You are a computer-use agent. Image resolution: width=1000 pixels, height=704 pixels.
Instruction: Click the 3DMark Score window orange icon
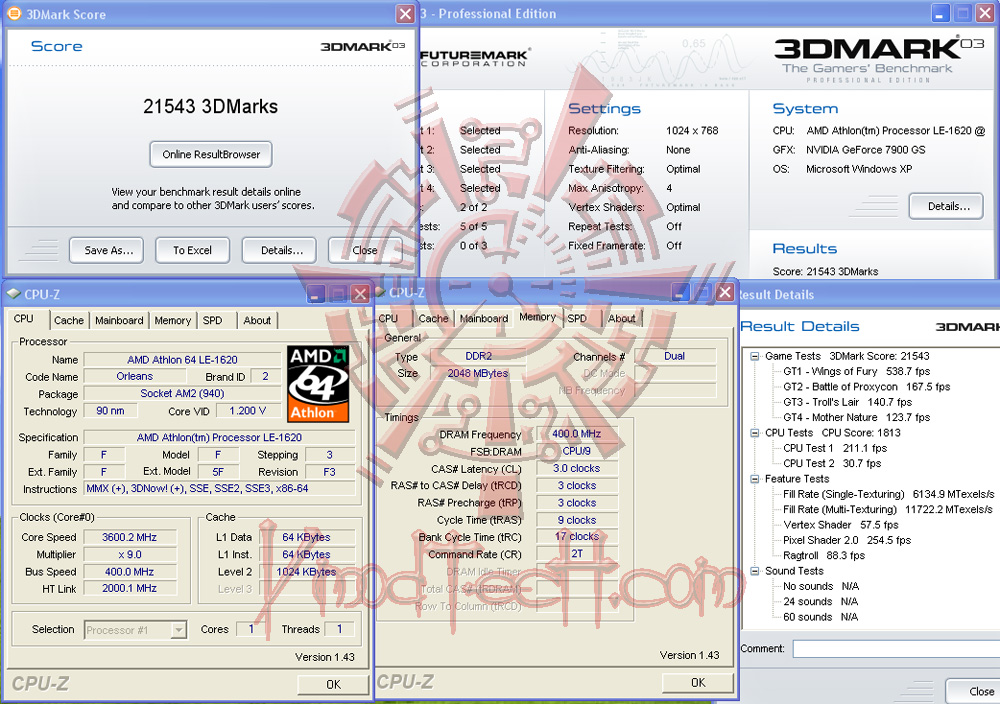(x=13, y=13)
